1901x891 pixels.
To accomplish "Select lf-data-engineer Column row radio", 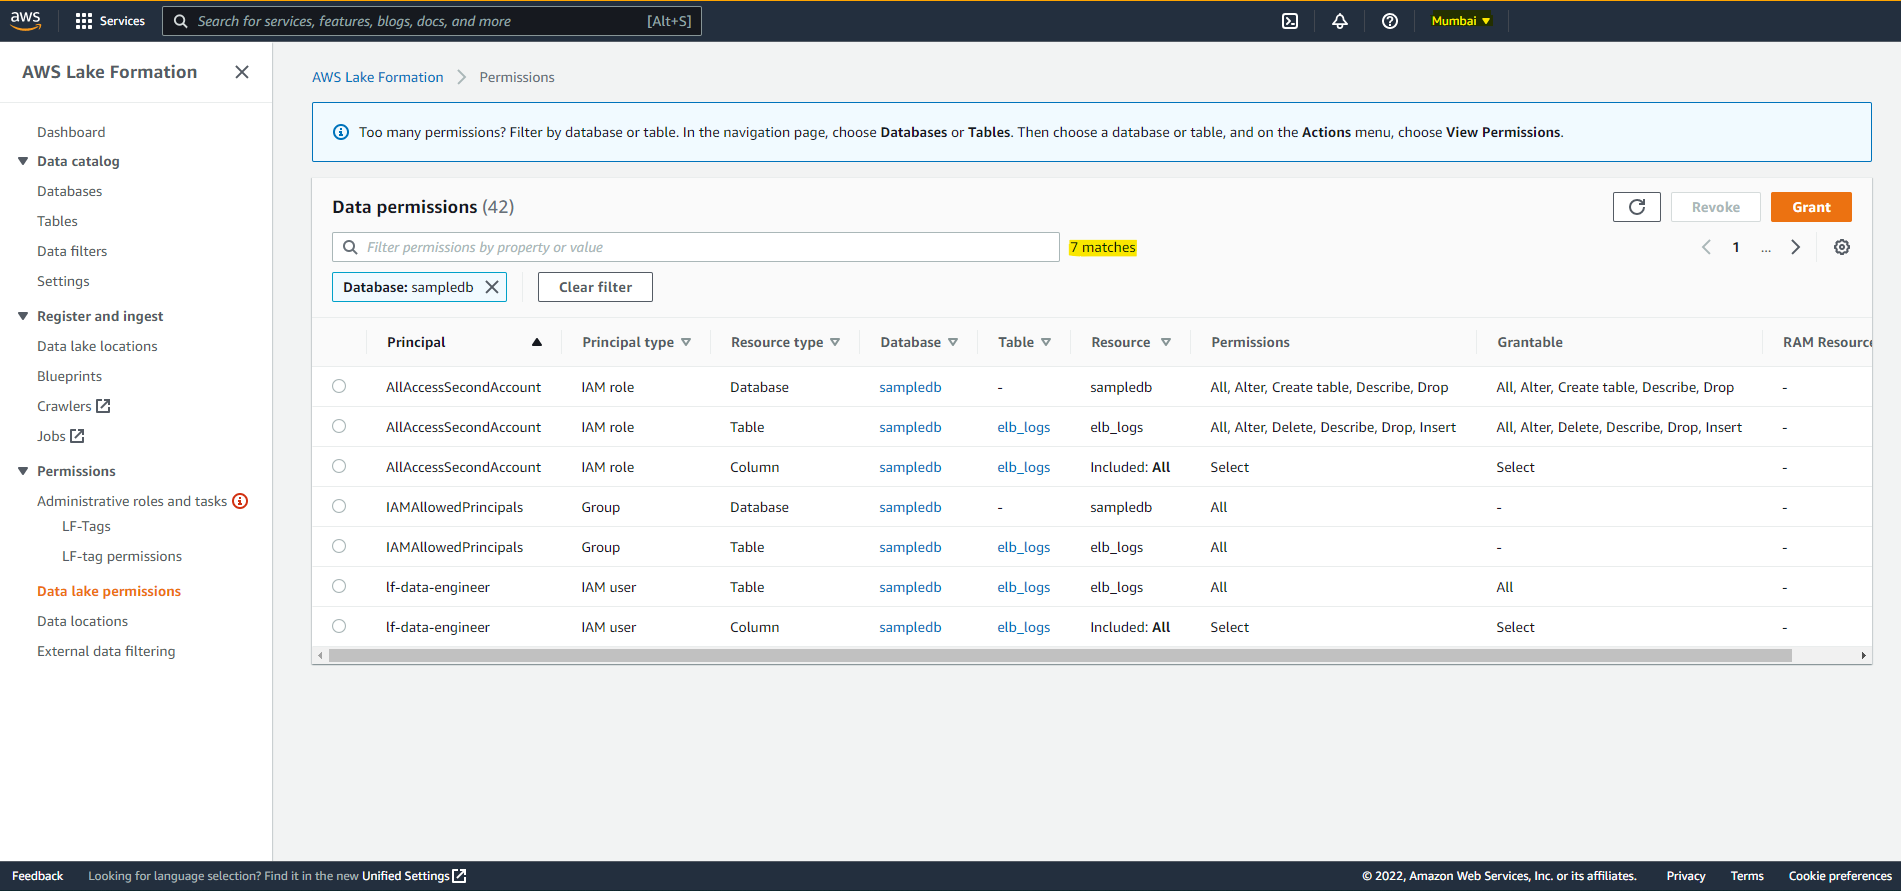I will 339,626.
